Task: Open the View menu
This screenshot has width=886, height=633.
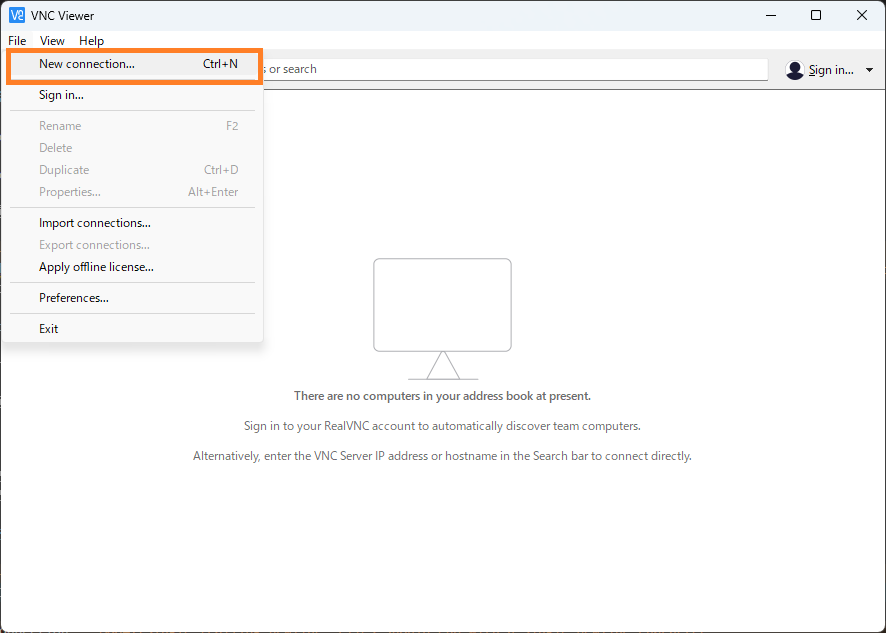Action: (52, 41)
